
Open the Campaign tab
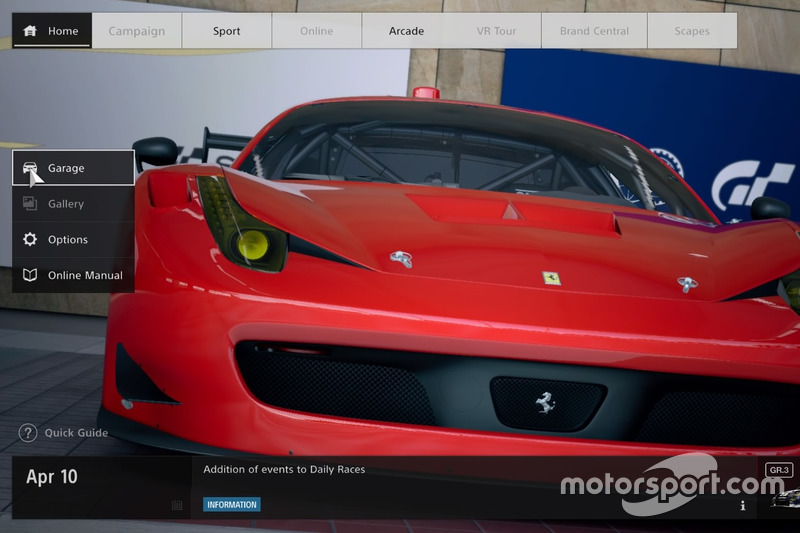pos(137,31)
